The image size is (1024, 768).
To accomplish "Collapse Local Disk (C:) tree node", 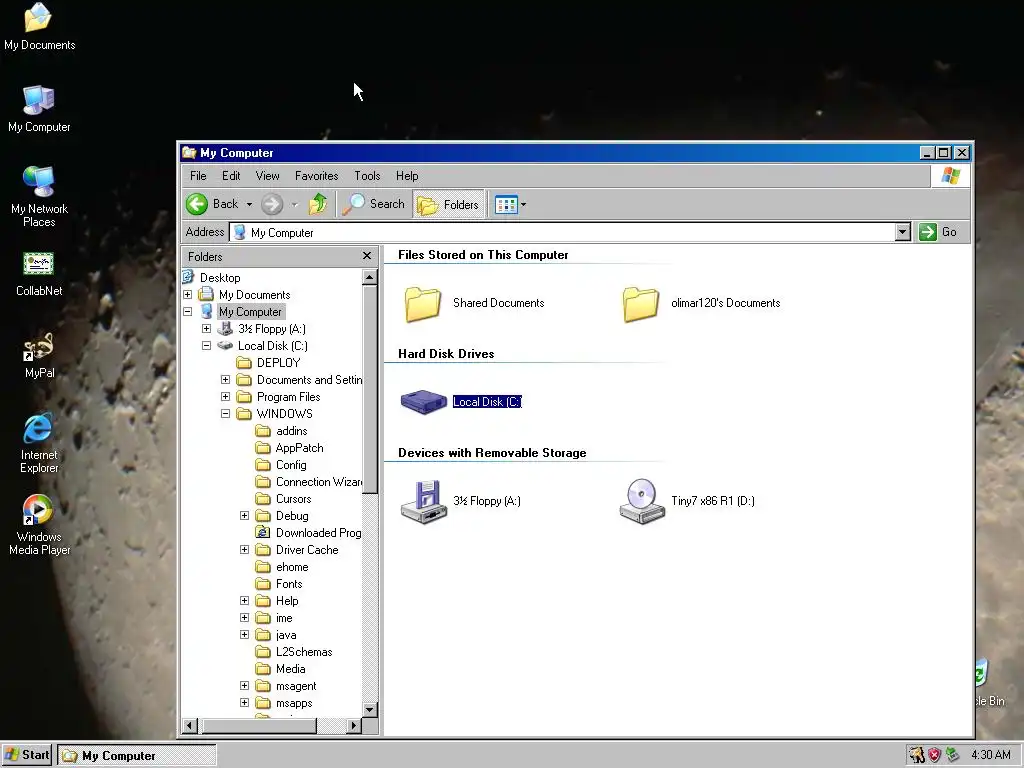I will [206, 345].
